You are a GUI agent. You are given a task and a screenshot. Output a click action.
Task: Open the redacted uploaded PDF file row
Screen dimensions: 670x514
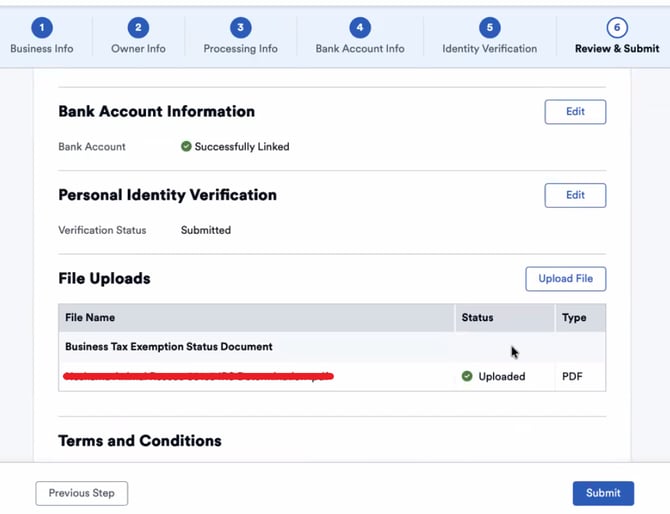[332, 376]
